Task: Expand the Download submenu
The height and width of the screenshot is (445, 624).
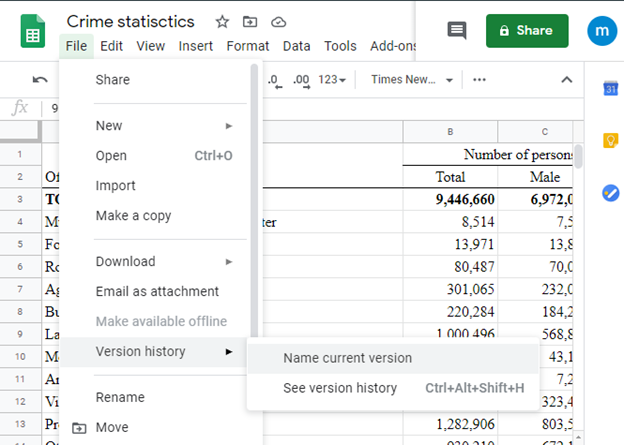Action: 155,262
